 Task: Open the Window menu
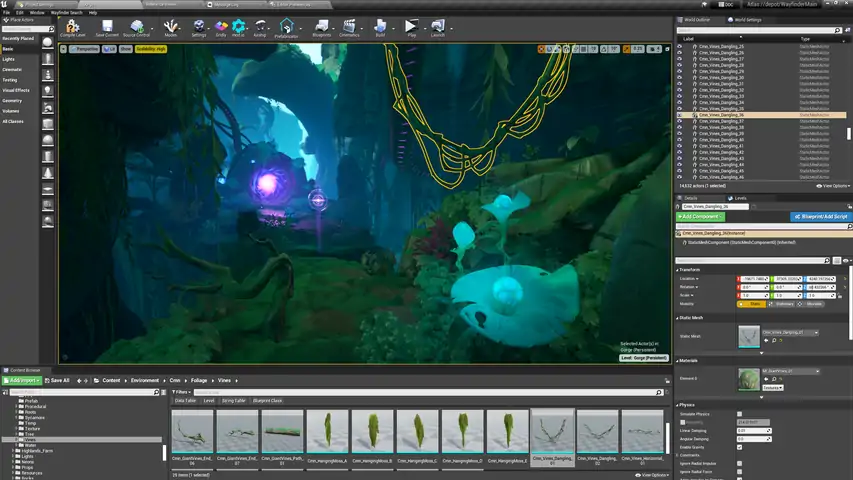click(37, 12)
